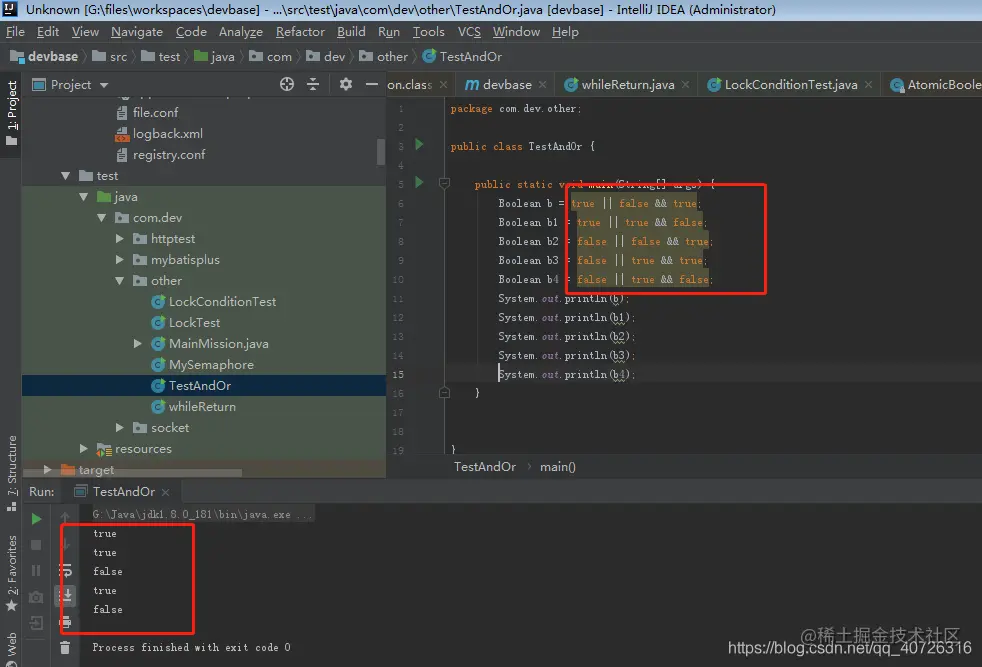982x667 pixels.
Task: Click the Project tree horizontal scrollbar
Action: click(132, 473)
